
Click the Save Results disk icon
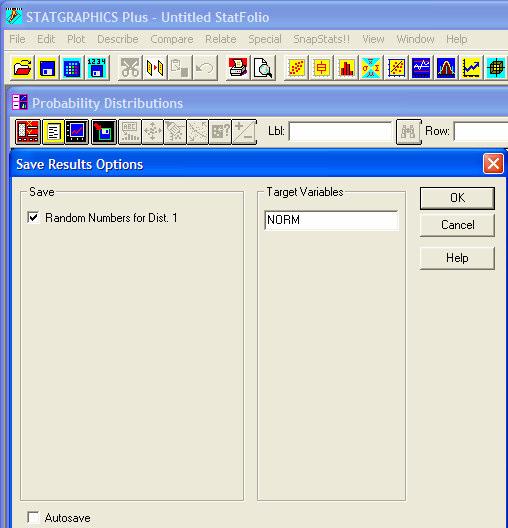tap(104, 132)
